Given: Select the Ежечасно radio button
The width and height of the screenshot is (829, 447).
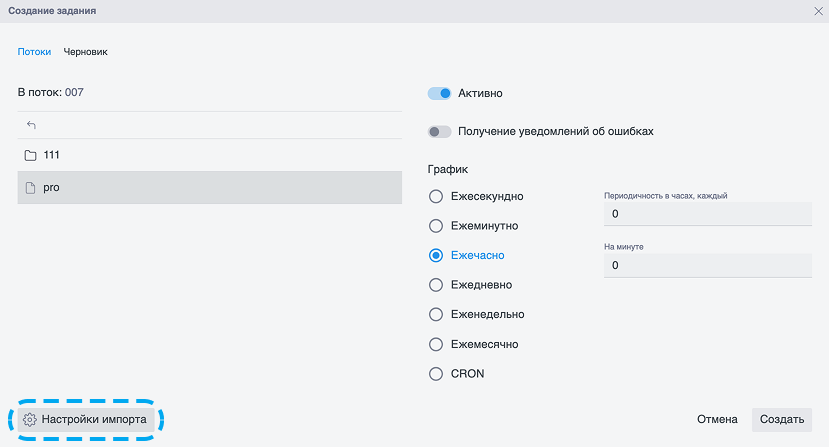Looking at the screenshot, I should [x=436, y=256].
